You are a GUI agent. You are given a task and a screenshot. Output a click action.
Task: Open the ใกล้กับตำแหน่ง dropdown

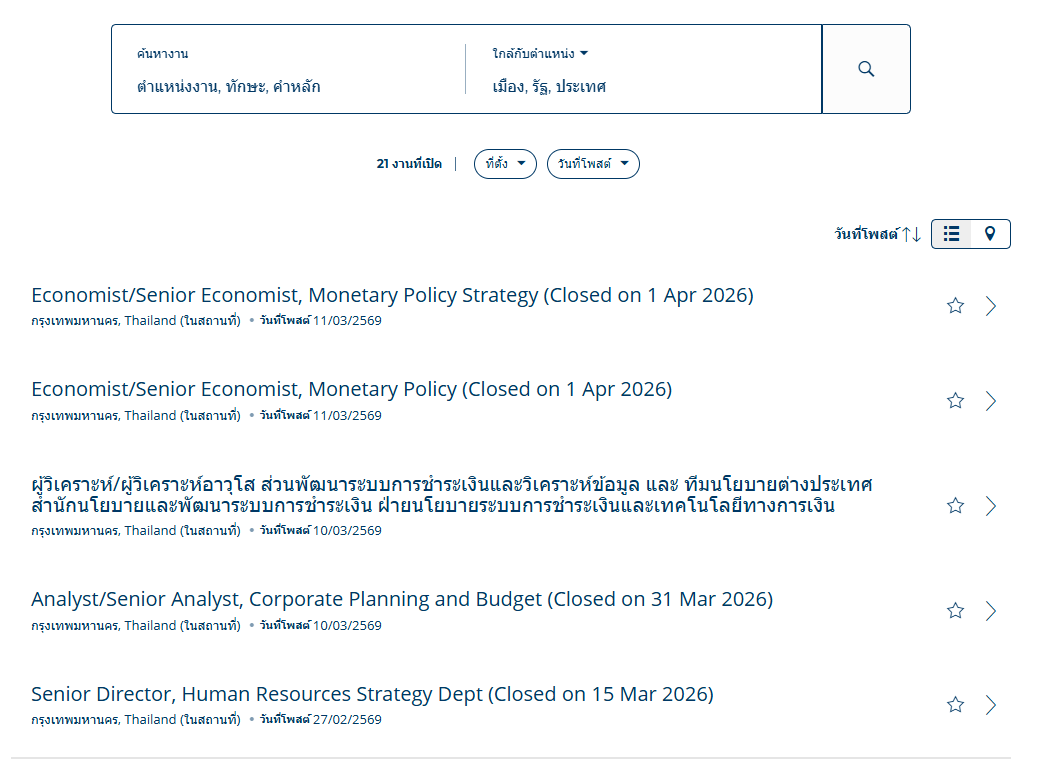pyautogui.click(x=540, y=53)
